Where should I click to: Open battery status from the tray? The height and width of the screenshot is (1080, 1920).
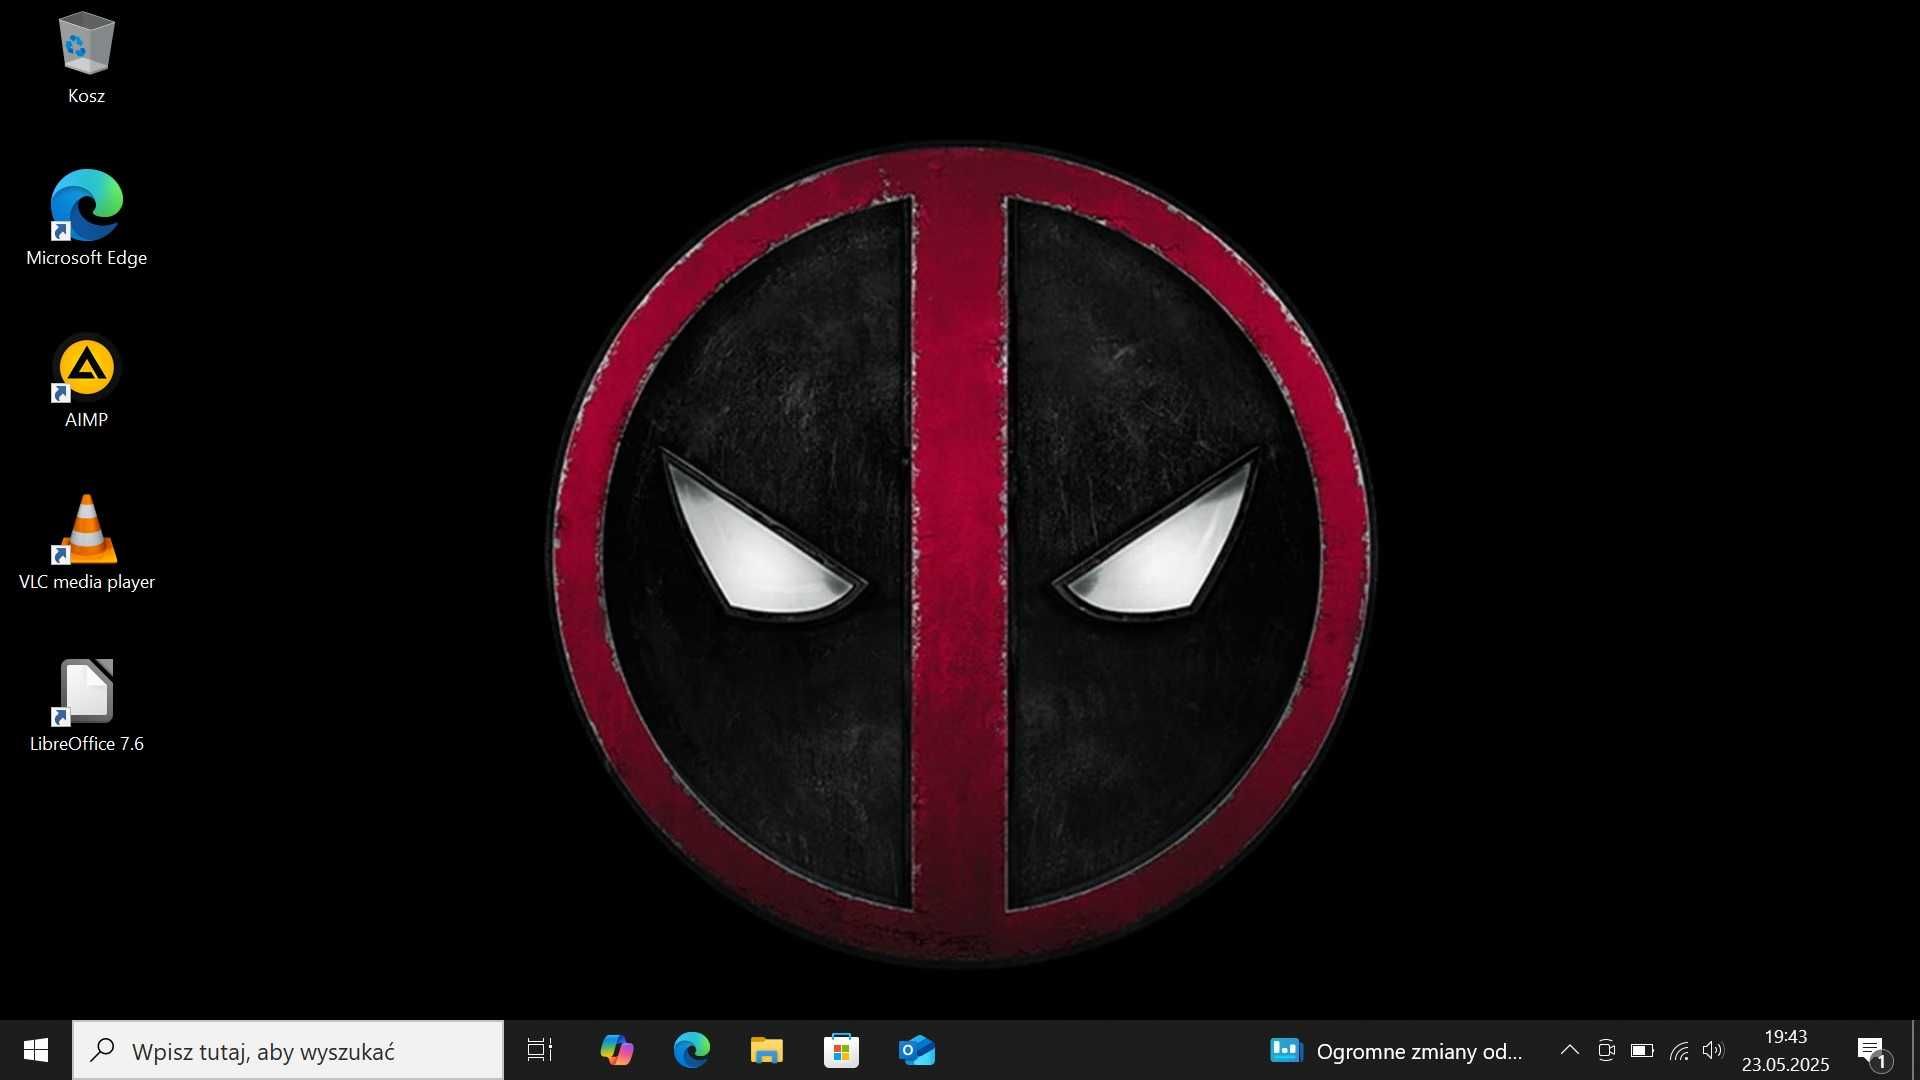pos(1642,1050)
